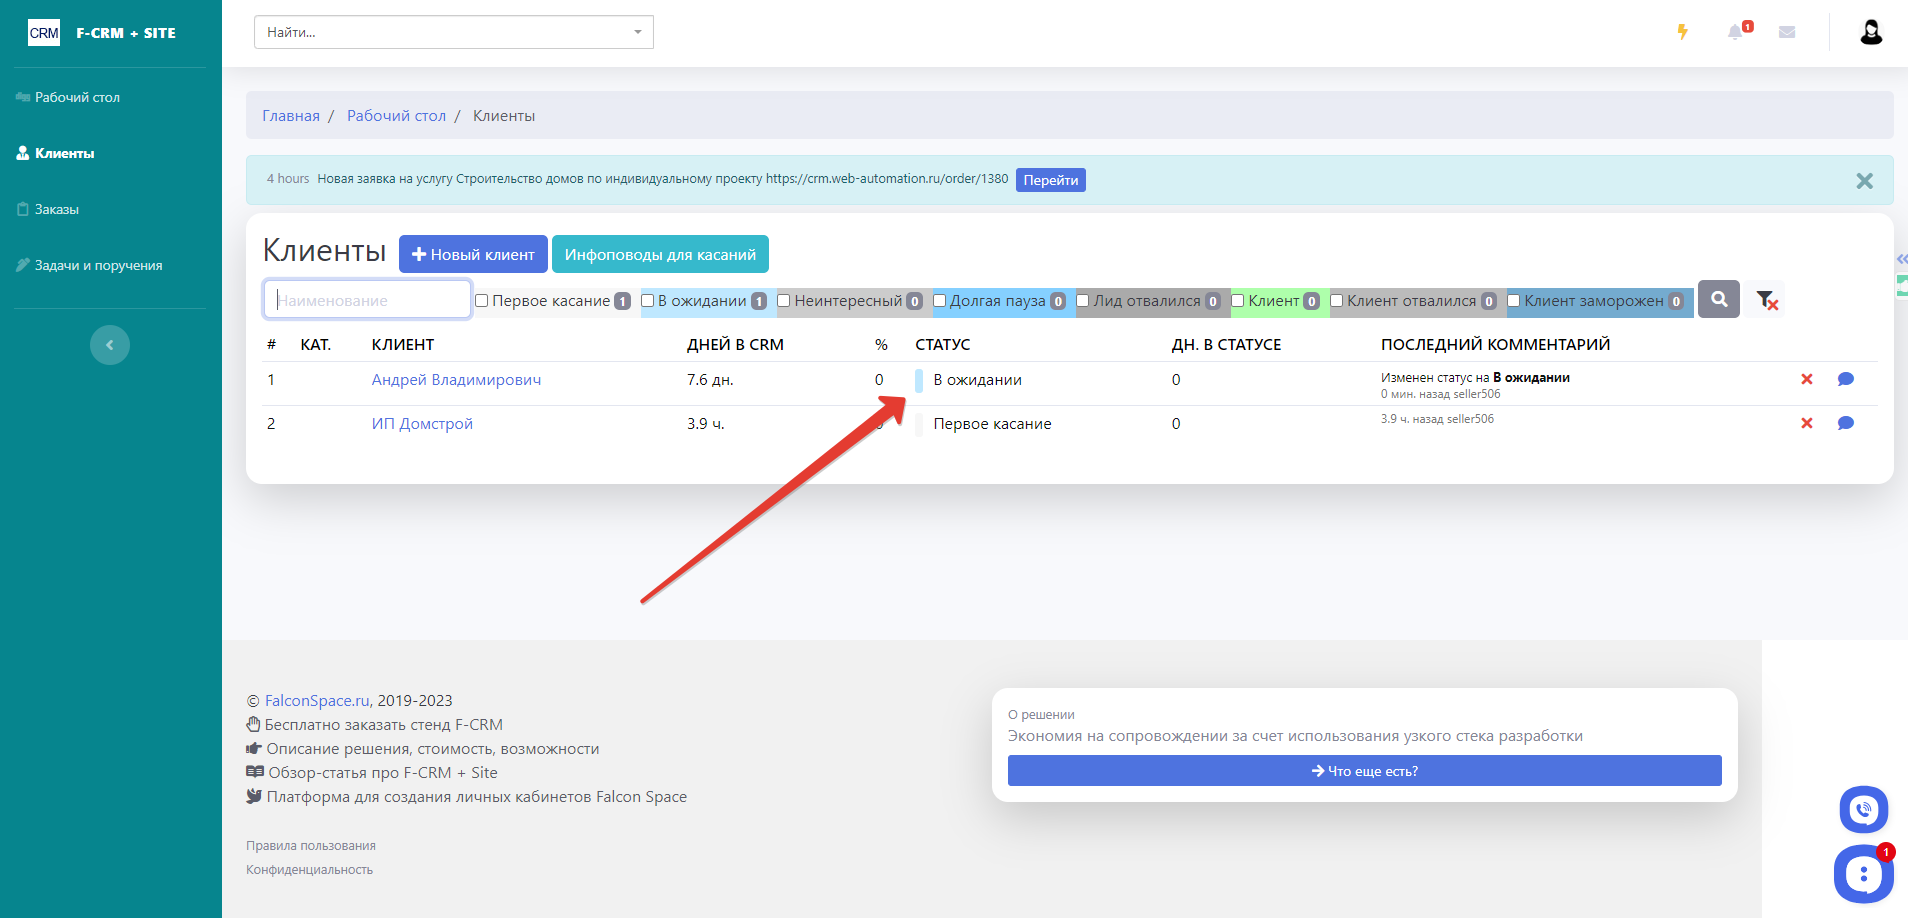Check the Клиент заморожен filter checkbox
The height and width of the screenshot is (918, 1908).
pyautogui.click(x=1514, y=301)
